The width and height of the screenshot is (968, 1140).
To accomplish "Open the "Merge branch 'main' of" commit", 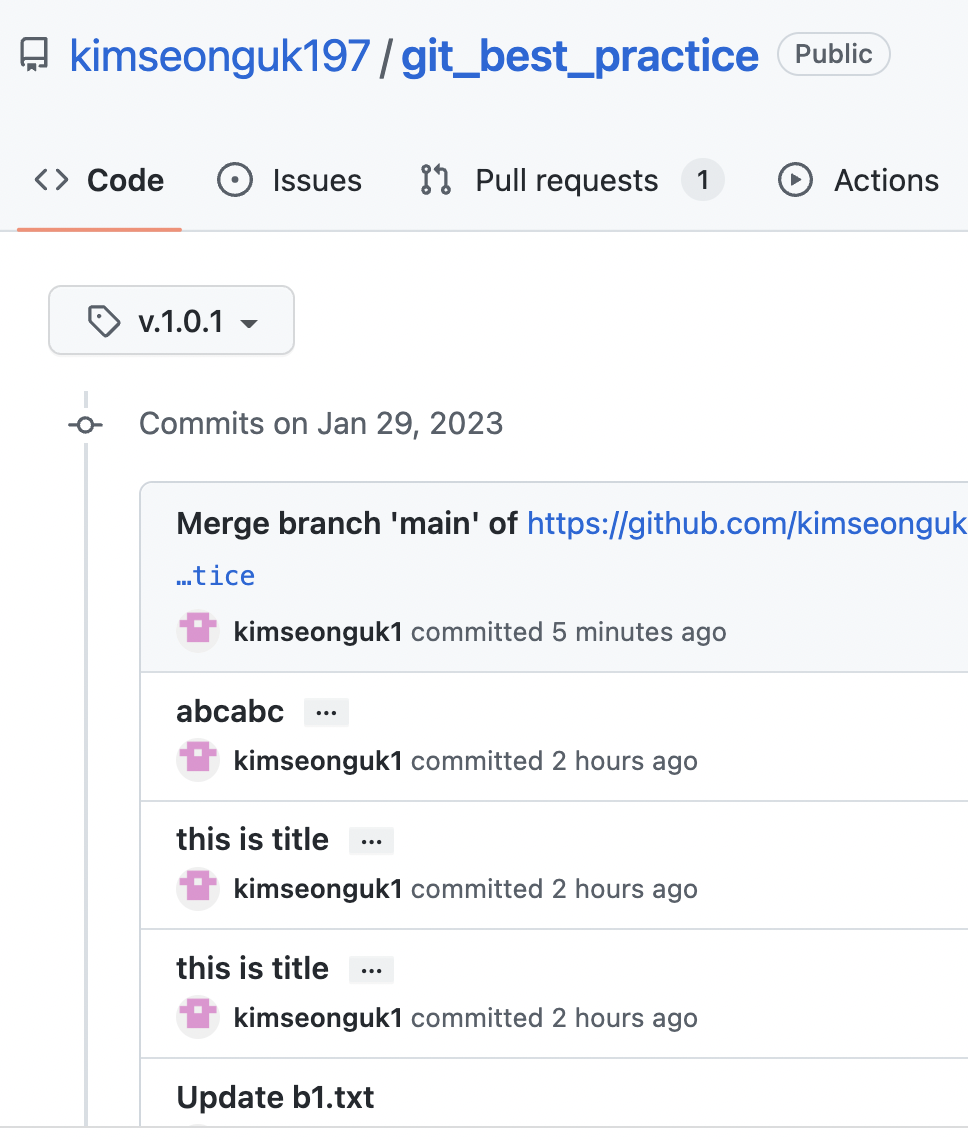I will [347, 523].
